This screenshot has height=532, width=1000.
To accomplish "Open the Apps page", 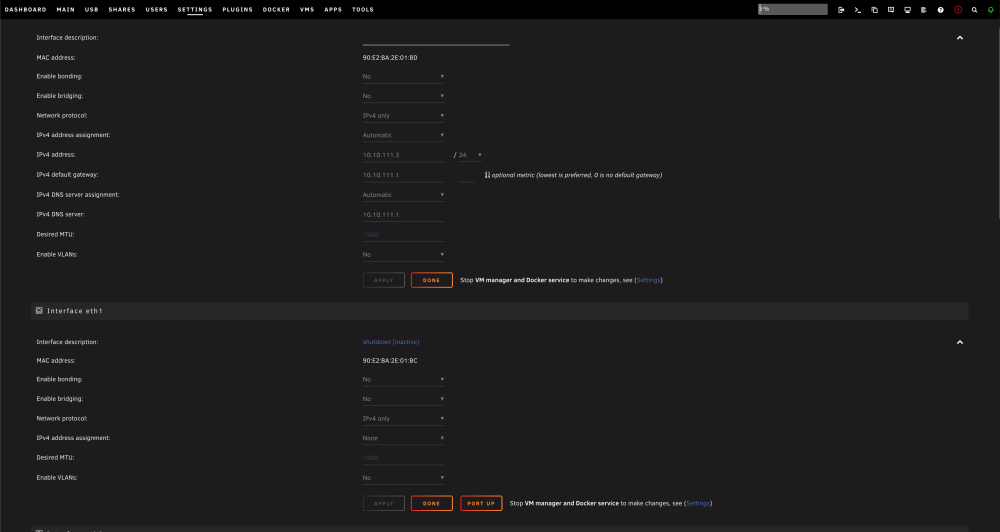I will tap(333, 10).
